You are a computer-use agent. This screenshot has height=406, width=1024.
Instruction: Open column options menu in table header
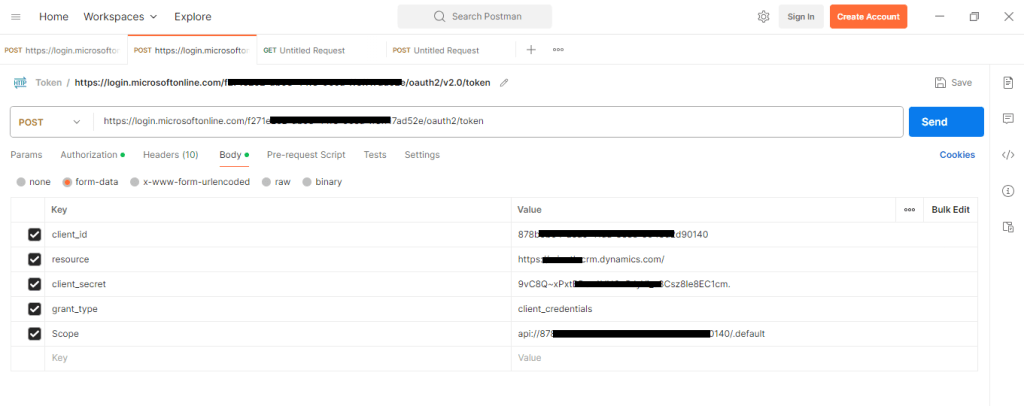coord(909,210)
